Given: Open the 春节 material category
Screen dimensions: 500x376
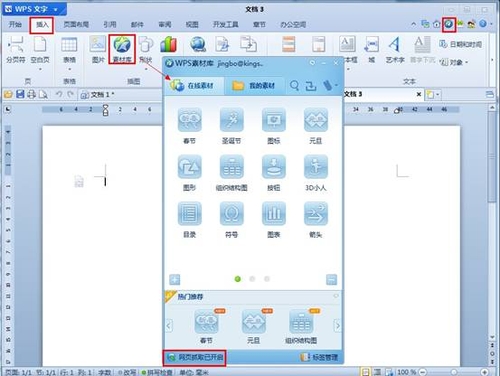Looking at the screenshot, I should 189,126.
